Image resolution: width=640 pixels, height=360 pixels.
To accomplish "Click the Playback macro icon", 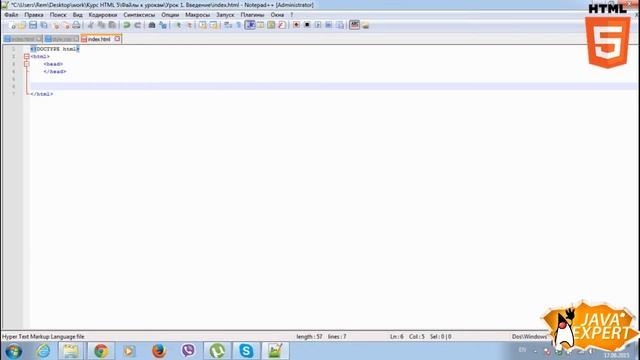I will tap(318, 25).
